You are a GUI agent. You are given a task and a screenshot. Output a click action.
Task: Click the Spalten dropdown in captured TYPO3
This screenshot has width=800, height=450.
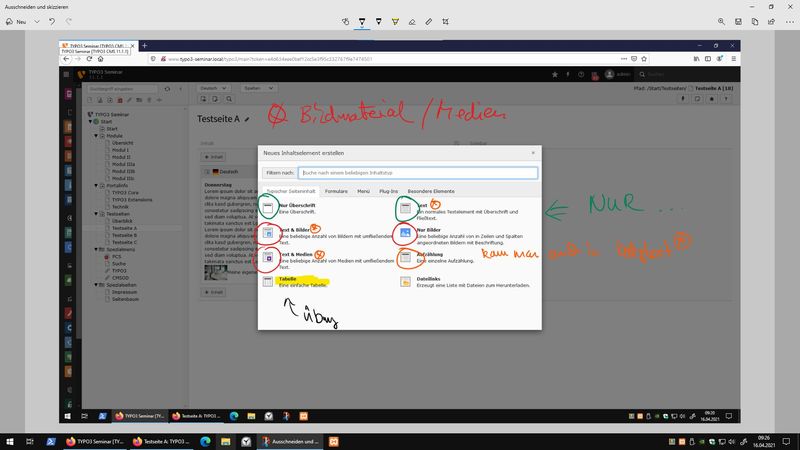tap(259, 88)
